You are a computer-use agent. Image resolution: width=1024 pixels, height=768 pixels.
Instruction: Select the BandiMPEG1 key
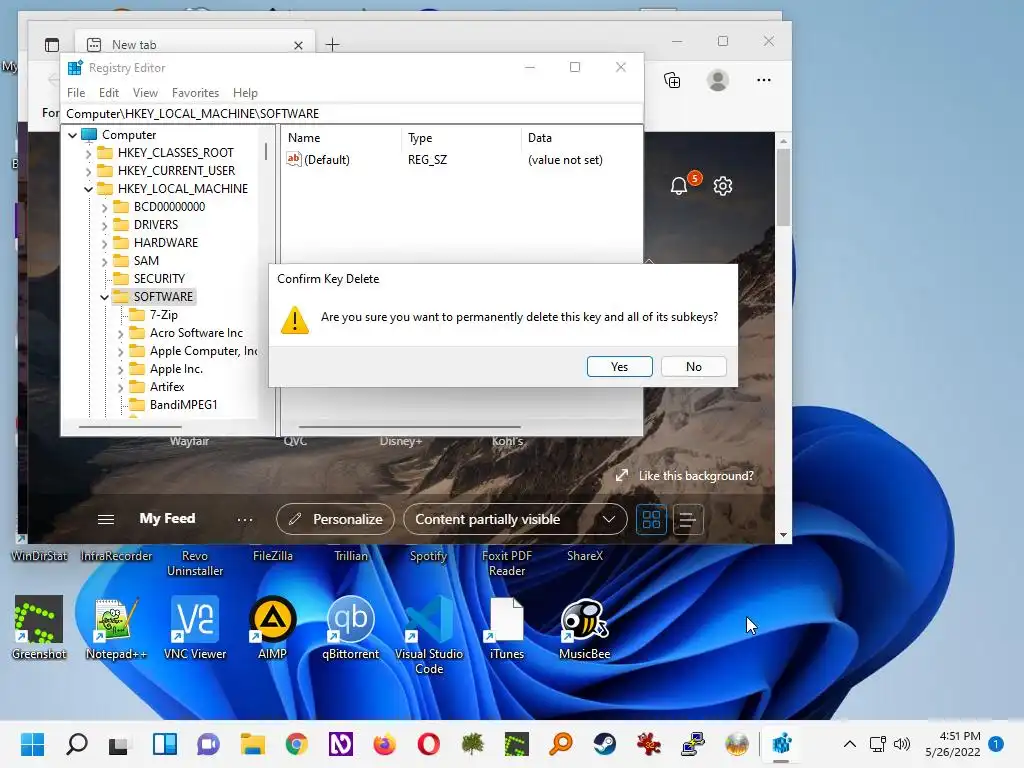point(183,405)
